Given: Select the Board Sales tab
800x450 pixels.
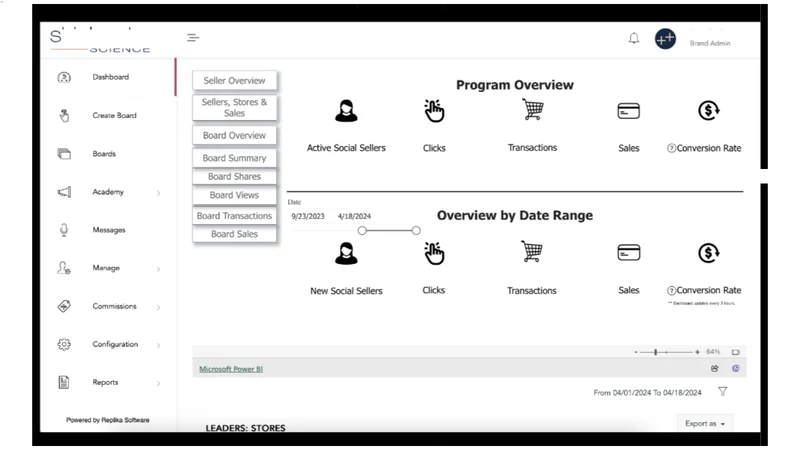Looking at the screenshot, I should coord(234,234).
